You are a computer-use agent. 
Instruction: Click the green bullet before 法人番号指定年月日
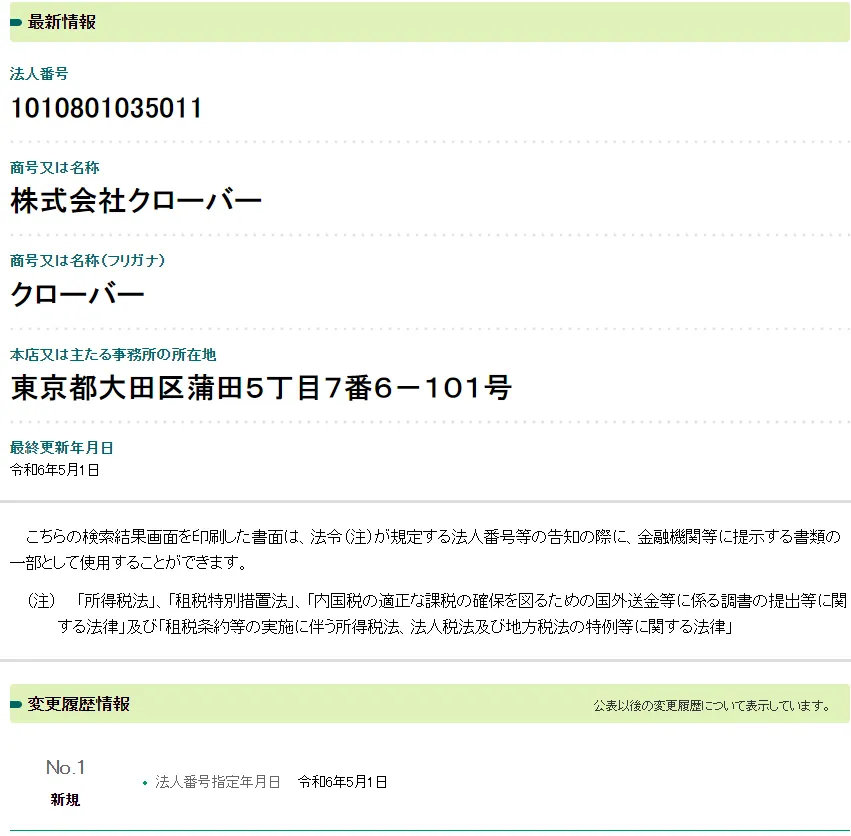[x=145, y=783]
